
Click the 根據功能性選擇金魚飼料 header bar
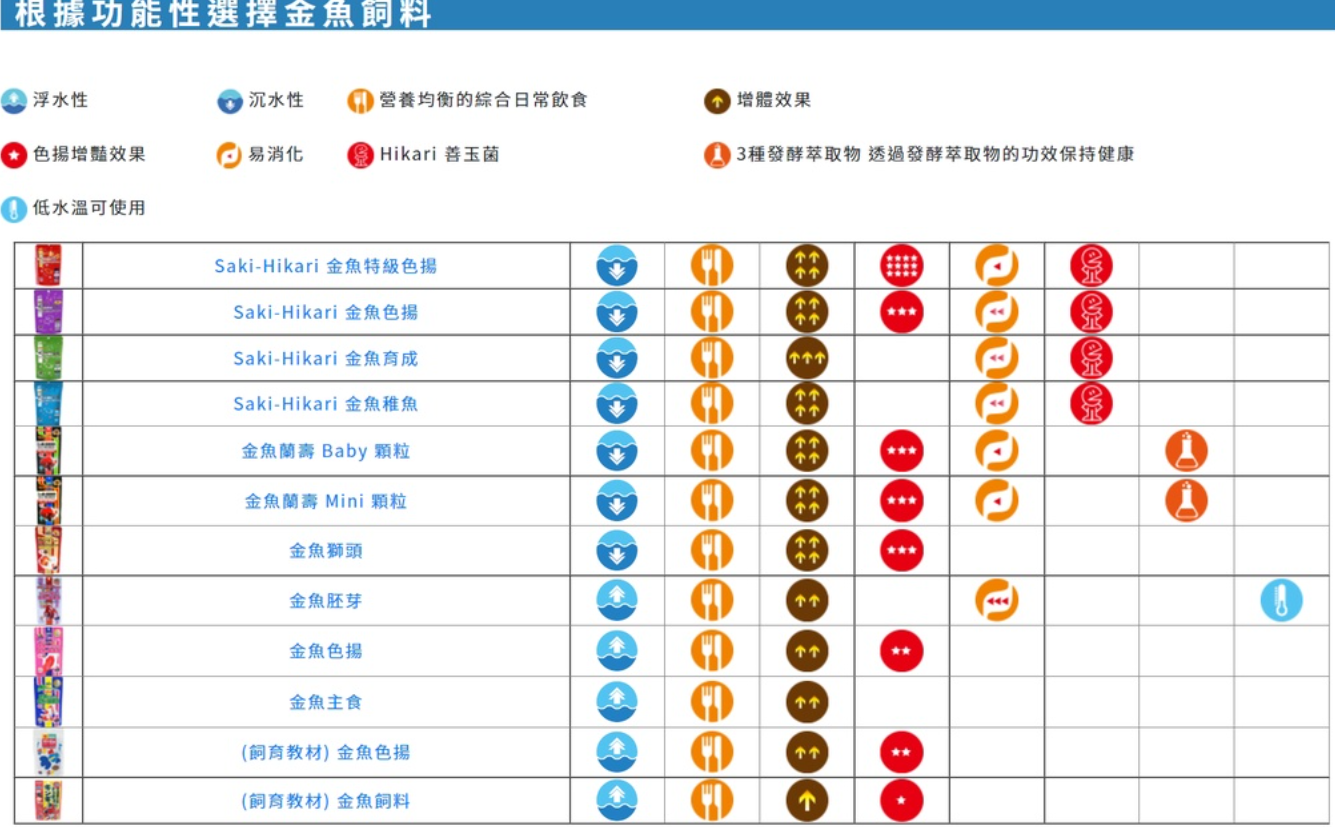667,14
